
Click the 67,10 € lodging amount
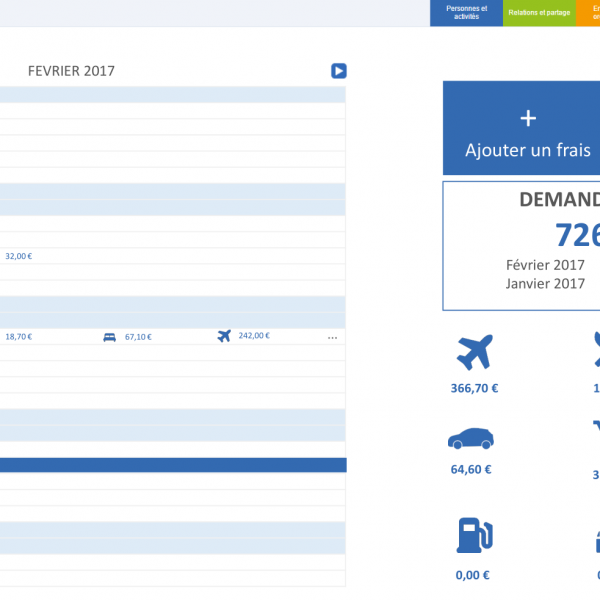coord(138,337)
